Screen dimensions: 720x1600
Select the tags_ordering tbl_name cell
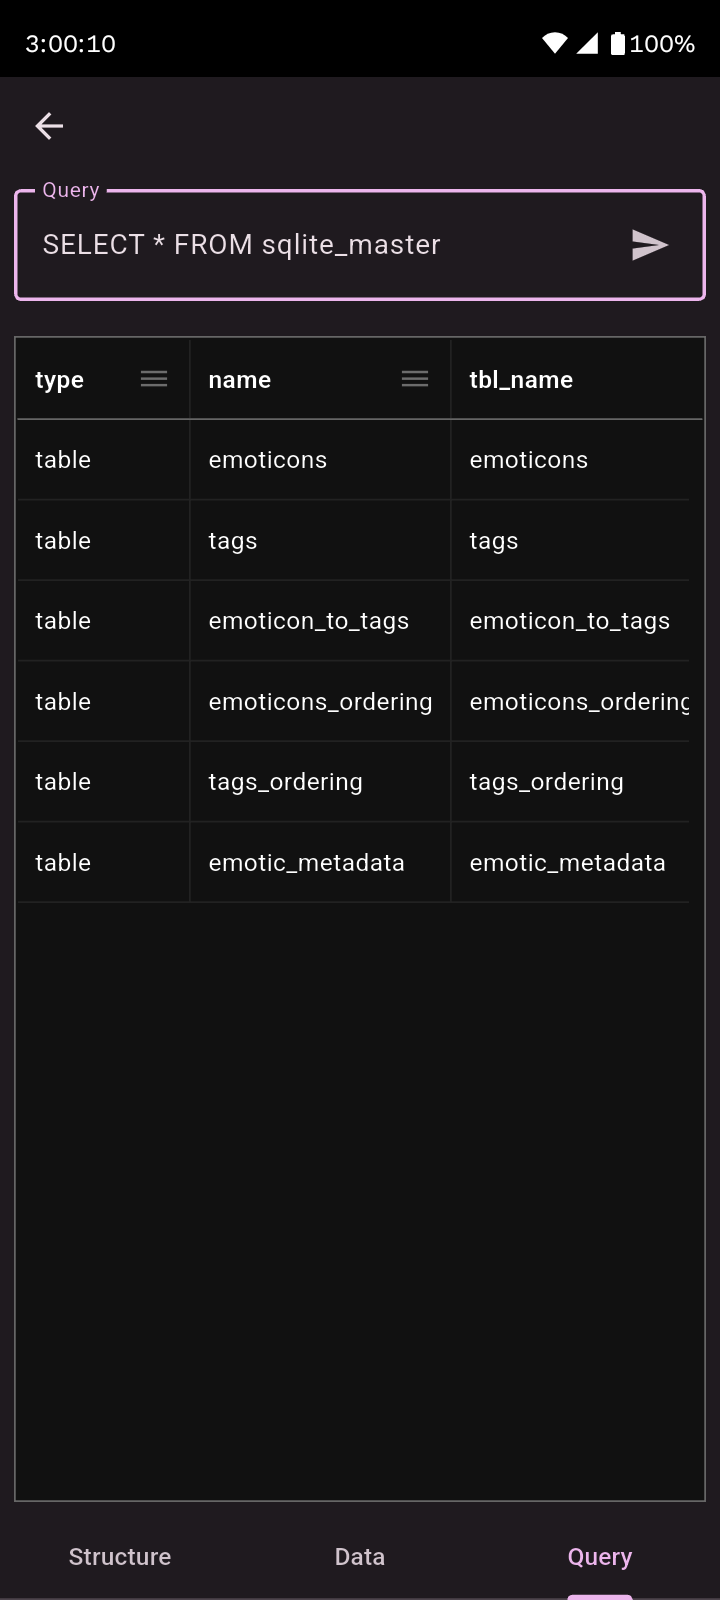click(x=546, y=782)
